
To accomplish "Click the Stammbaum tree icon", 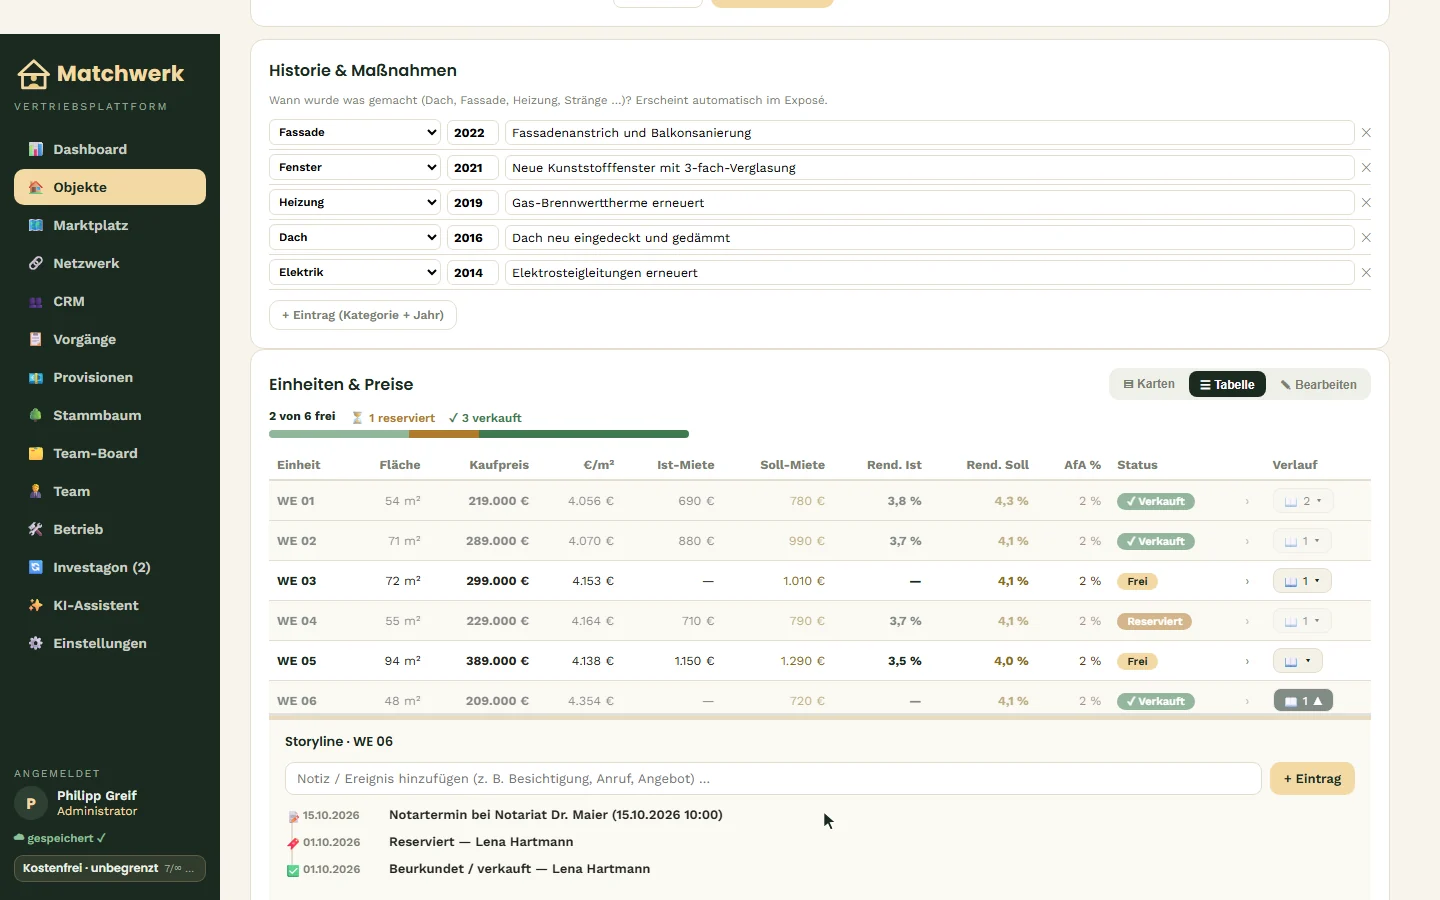I will pos(36,415).
